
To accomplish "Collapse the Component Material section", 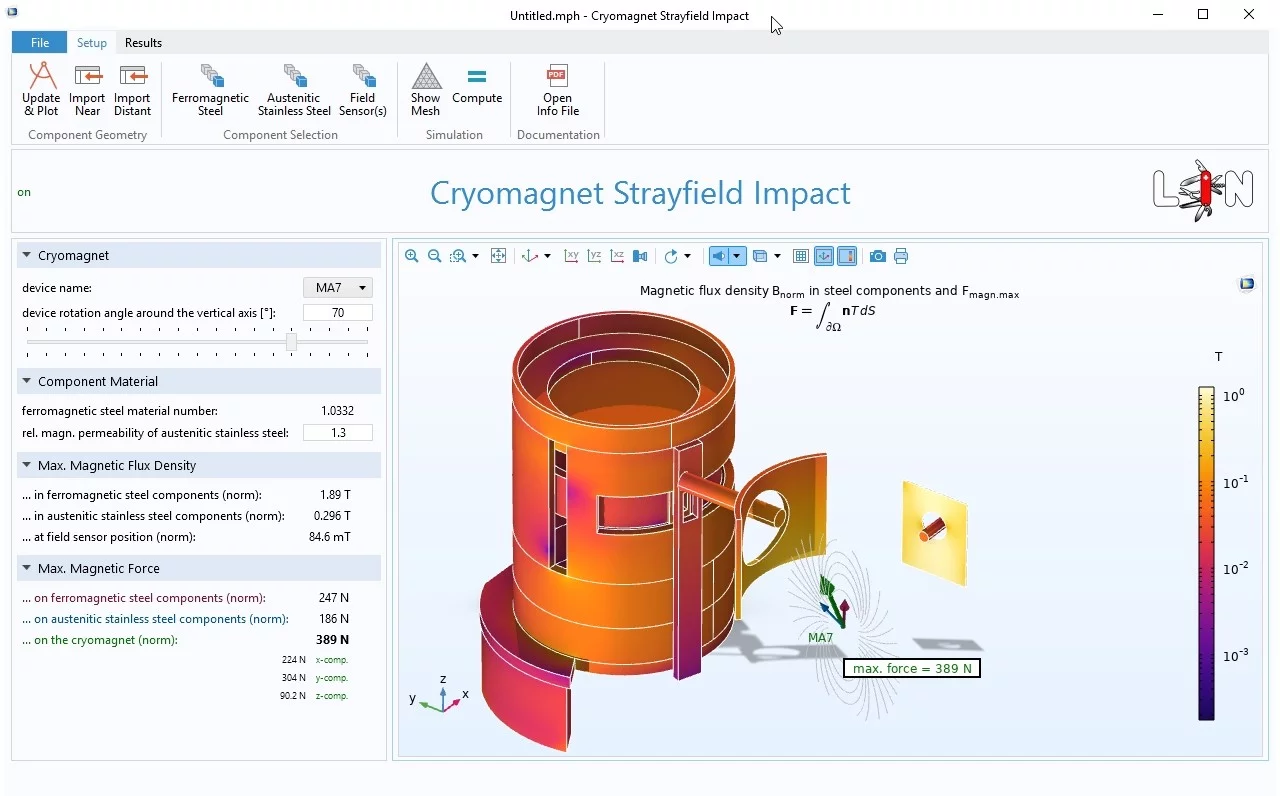I will click(x=27, y=382).
